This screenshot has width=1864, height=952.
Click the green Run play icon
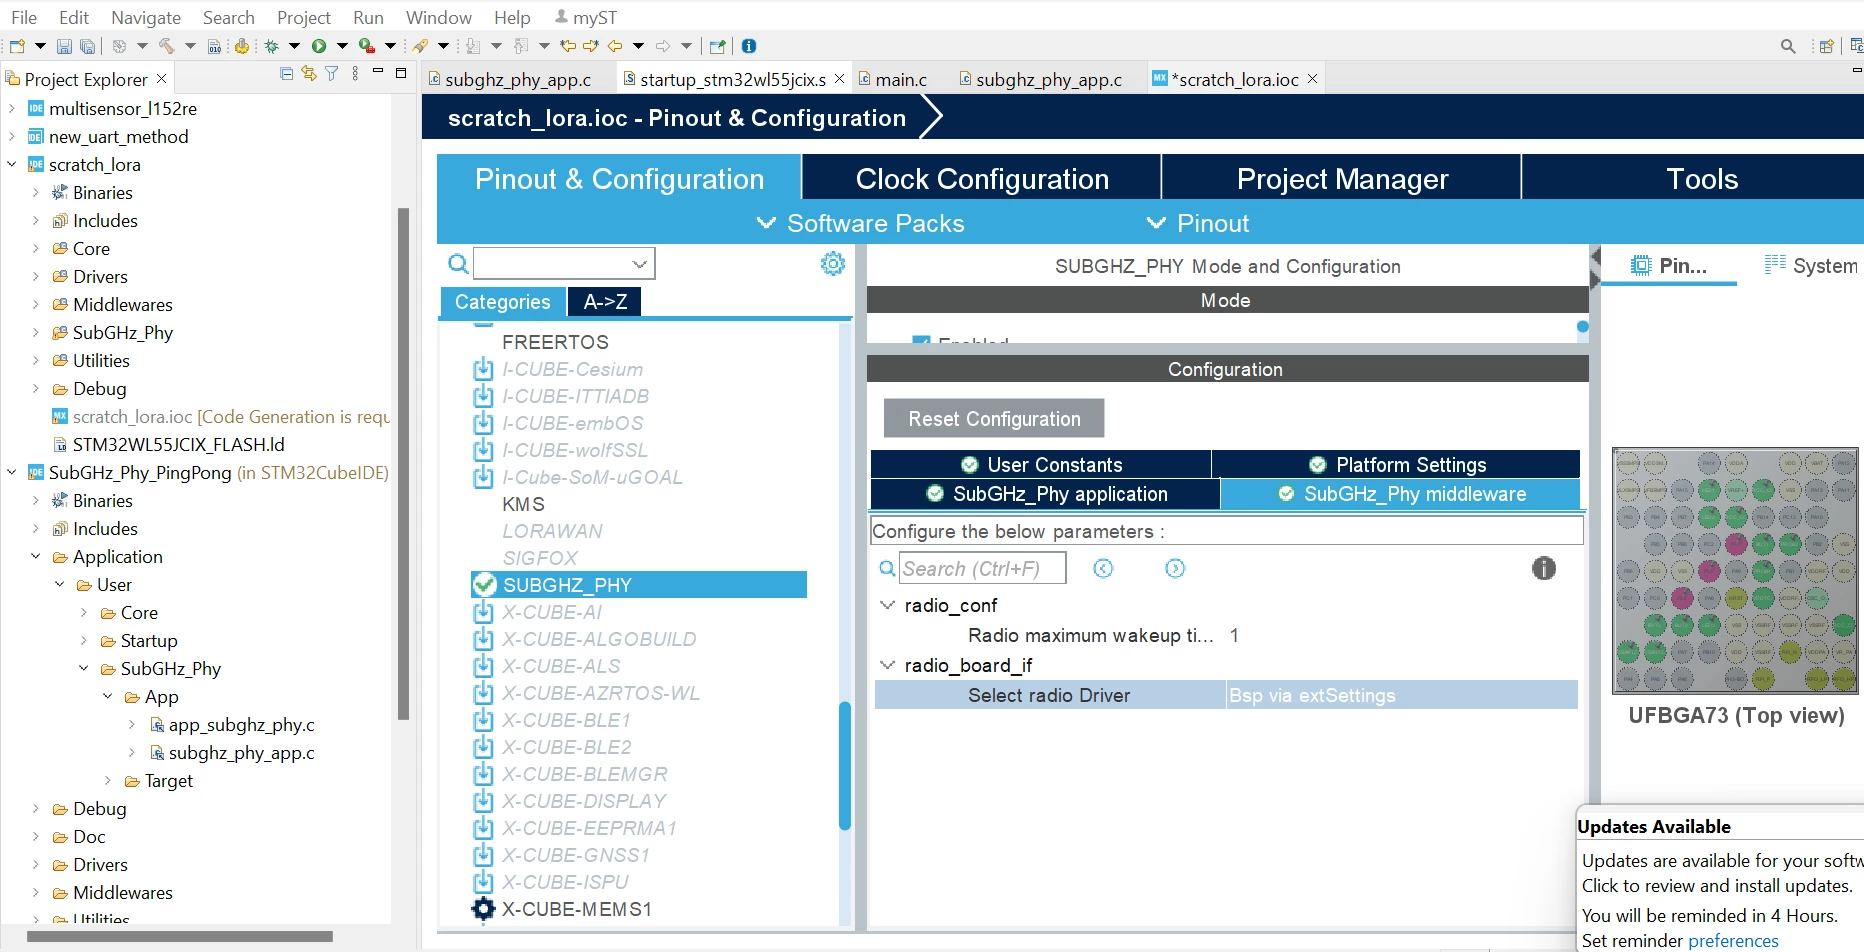(x=319, y=46)
